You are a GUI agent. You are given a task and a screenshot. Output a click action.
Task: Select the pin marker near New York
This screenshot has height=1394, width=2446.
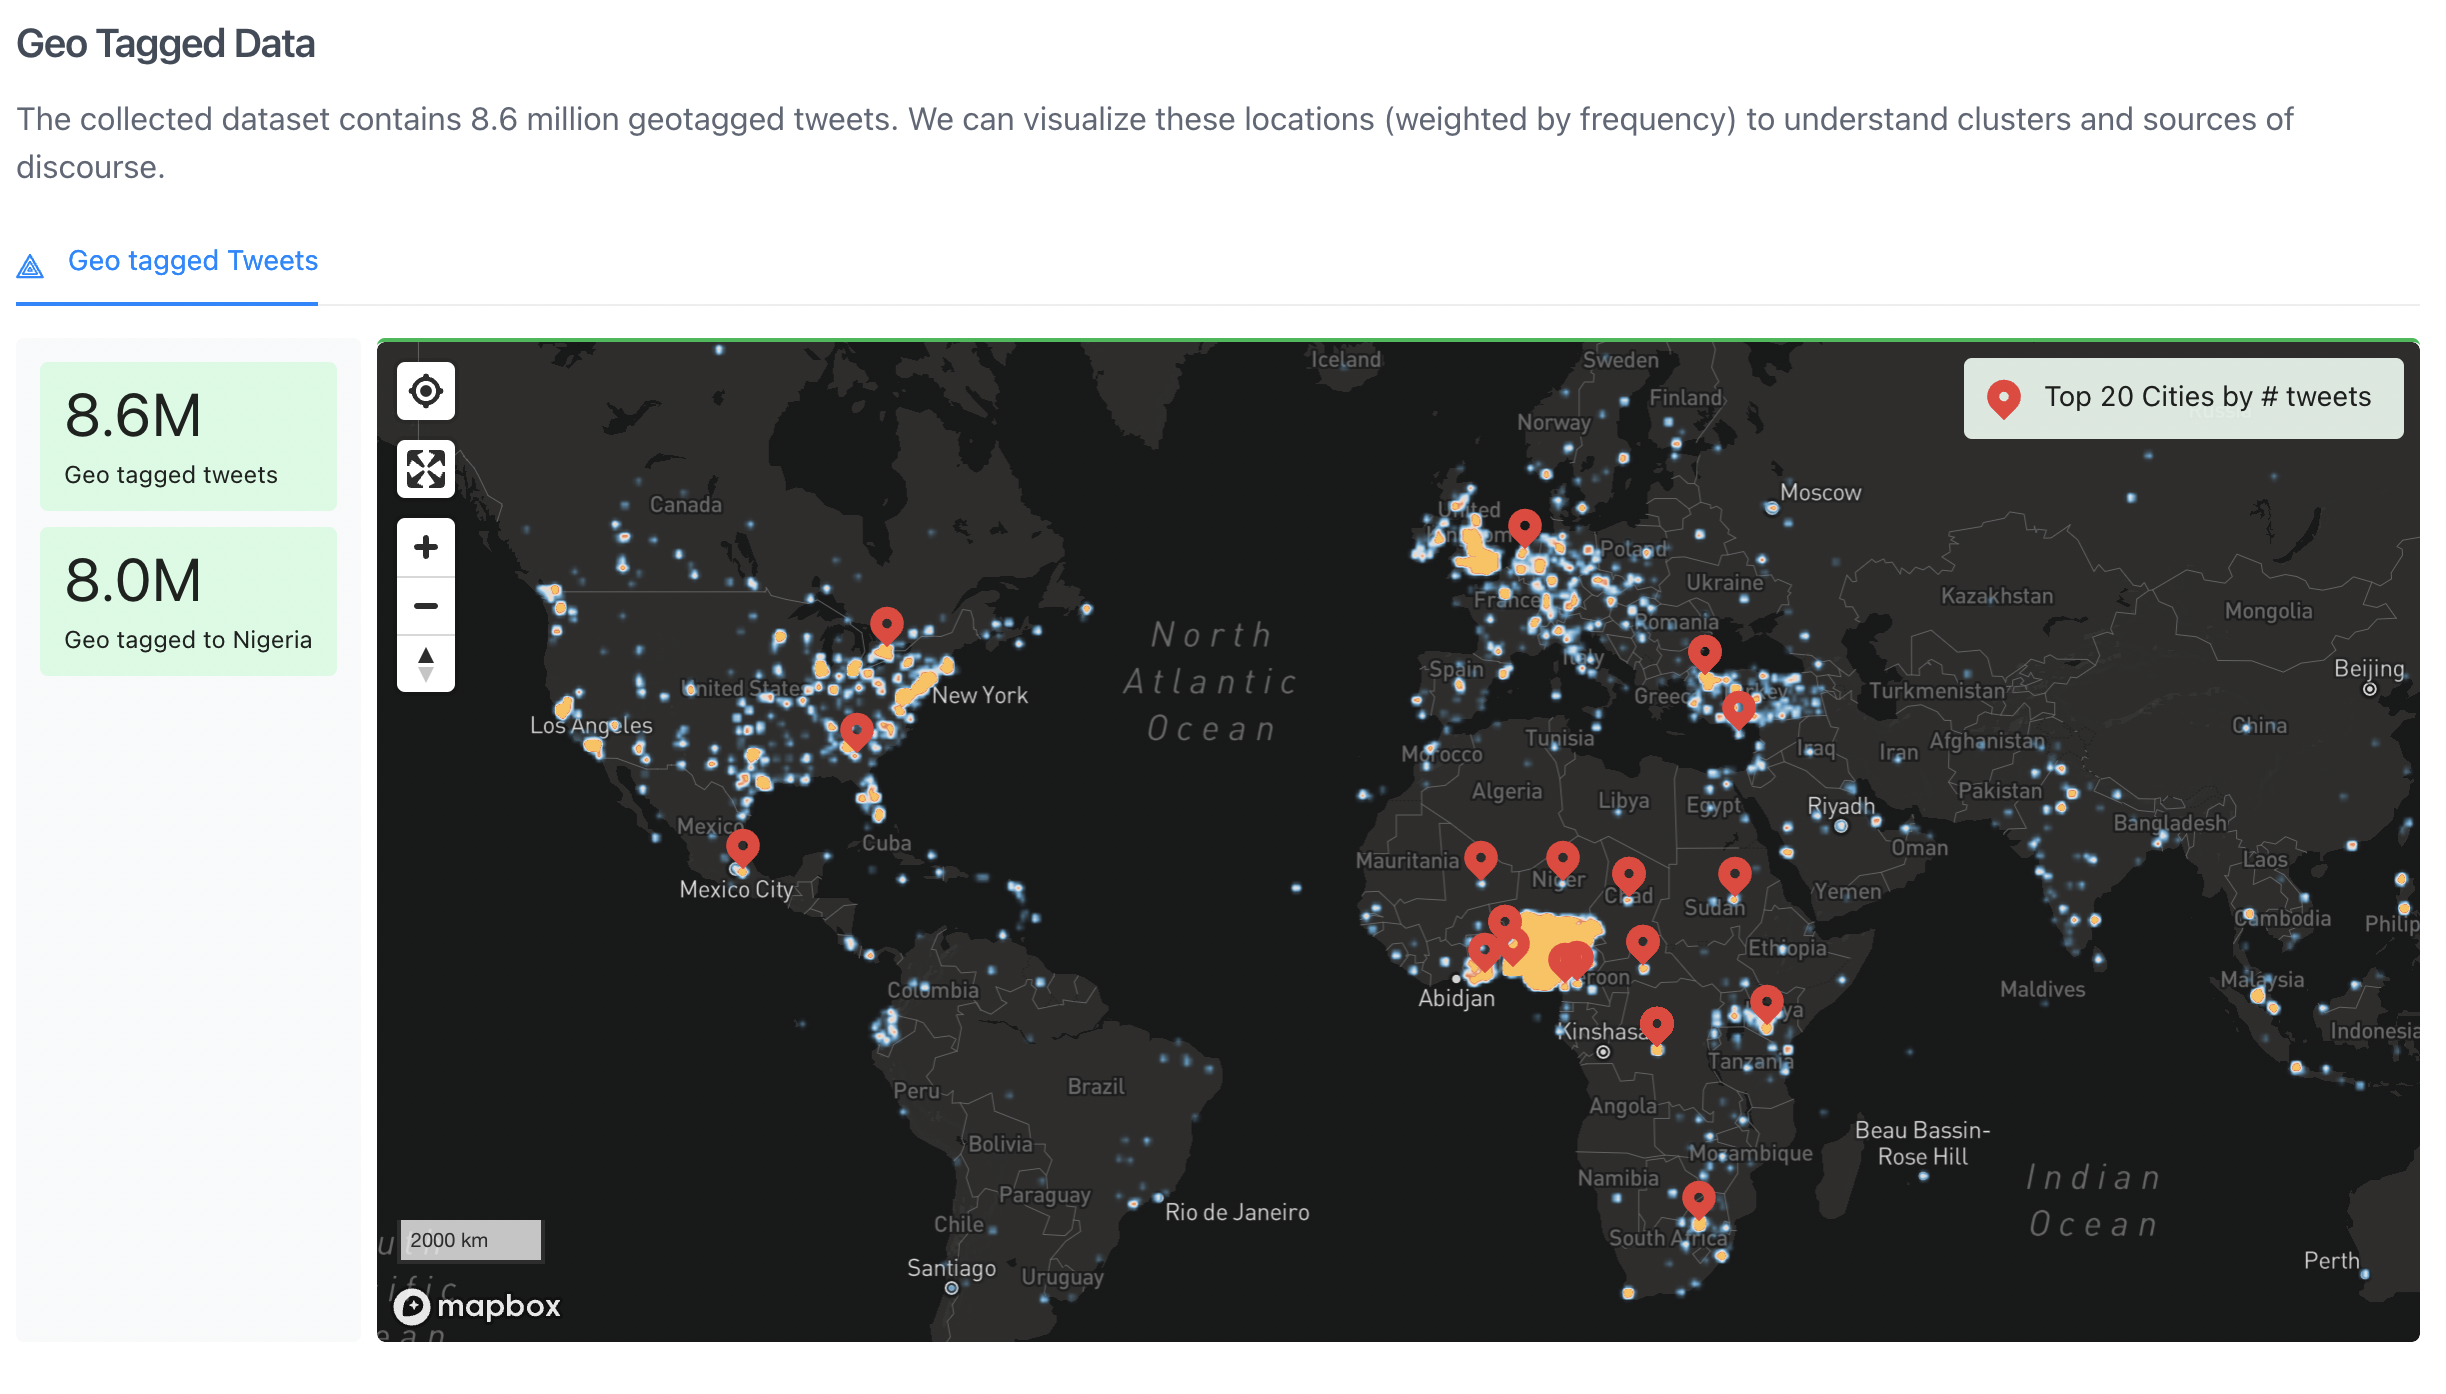886,622
